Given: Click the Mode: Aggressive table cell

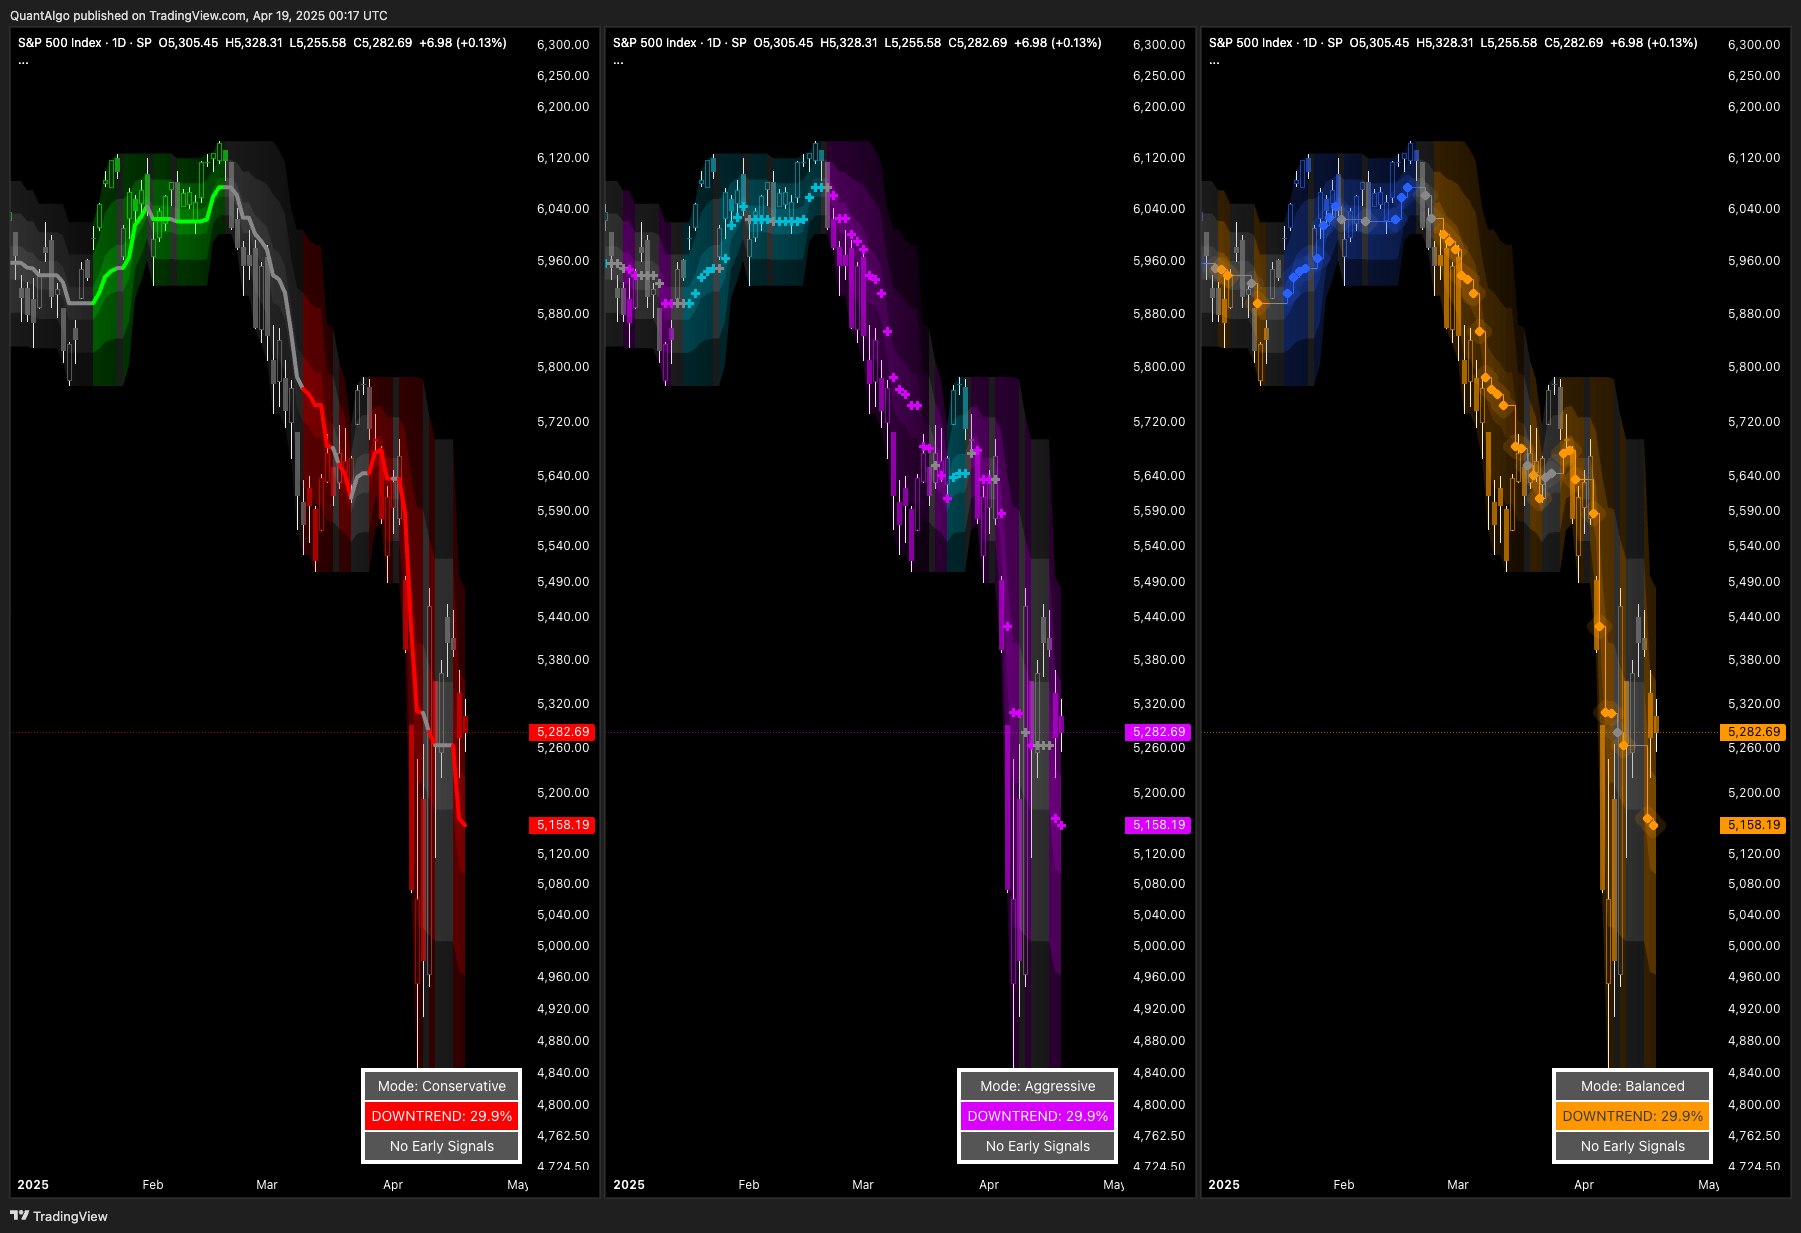Looking at the screenshot, I should 1037,1086.
